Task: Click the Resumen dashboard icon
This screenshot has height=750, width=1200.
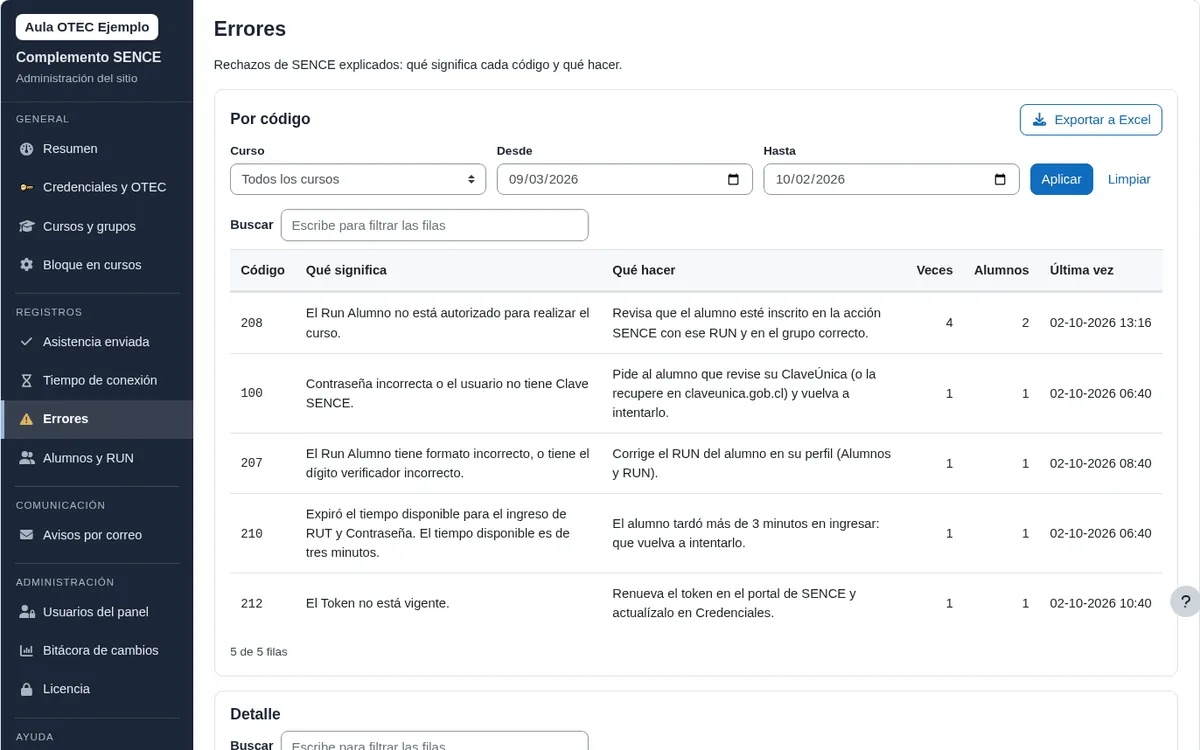Action: (27, 149)
